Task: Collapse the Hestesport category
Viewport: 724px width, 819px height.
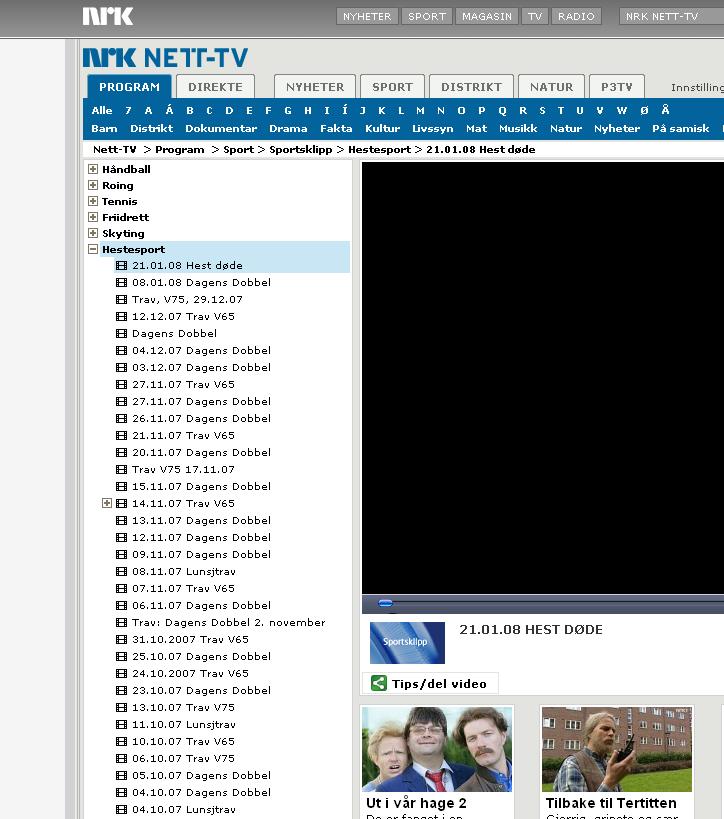Action: [x=93, y=249]
